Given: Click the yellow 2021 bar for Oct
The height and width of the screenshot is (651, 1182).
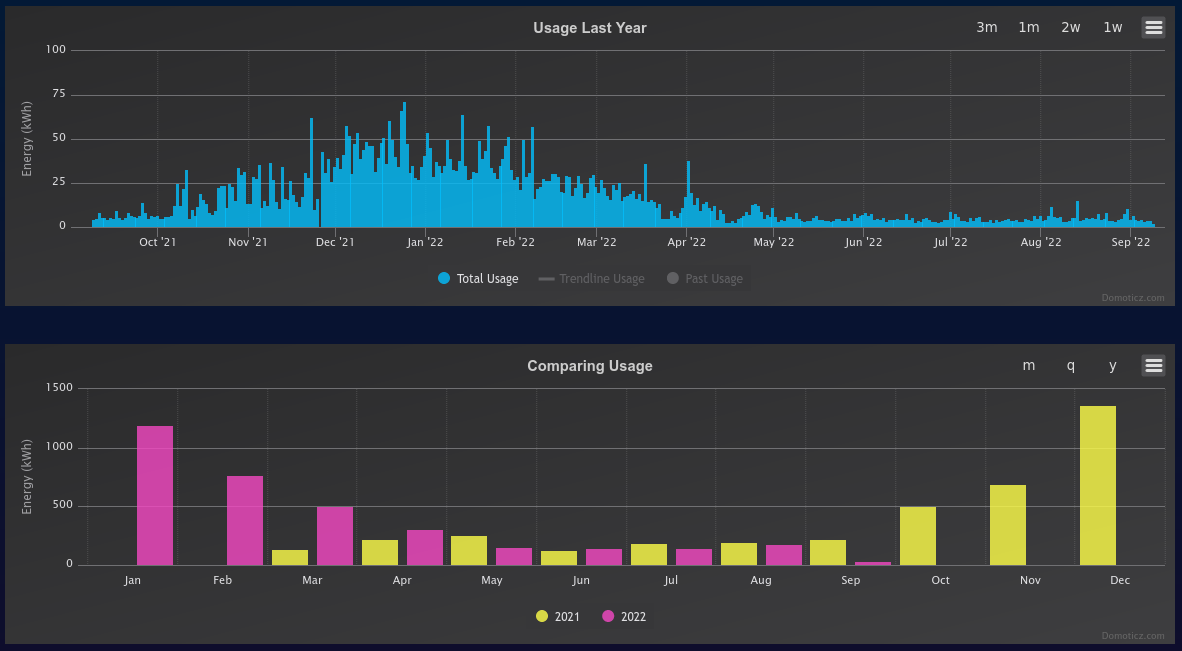Looking at the screenshot, I should 918,536.
